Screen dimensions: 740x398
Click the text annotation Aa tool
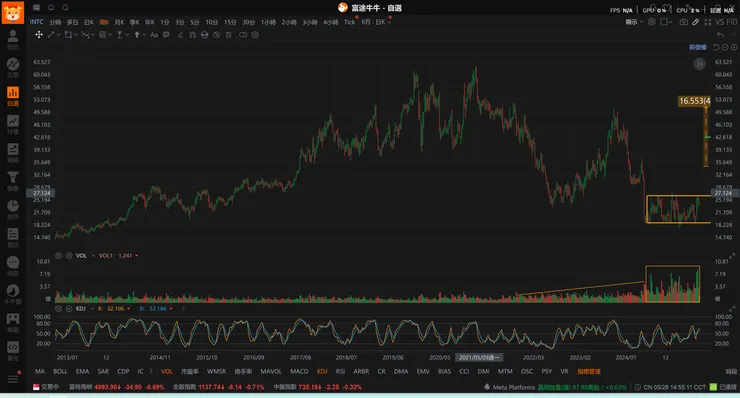pyautogui.click(x=154, y=34)
